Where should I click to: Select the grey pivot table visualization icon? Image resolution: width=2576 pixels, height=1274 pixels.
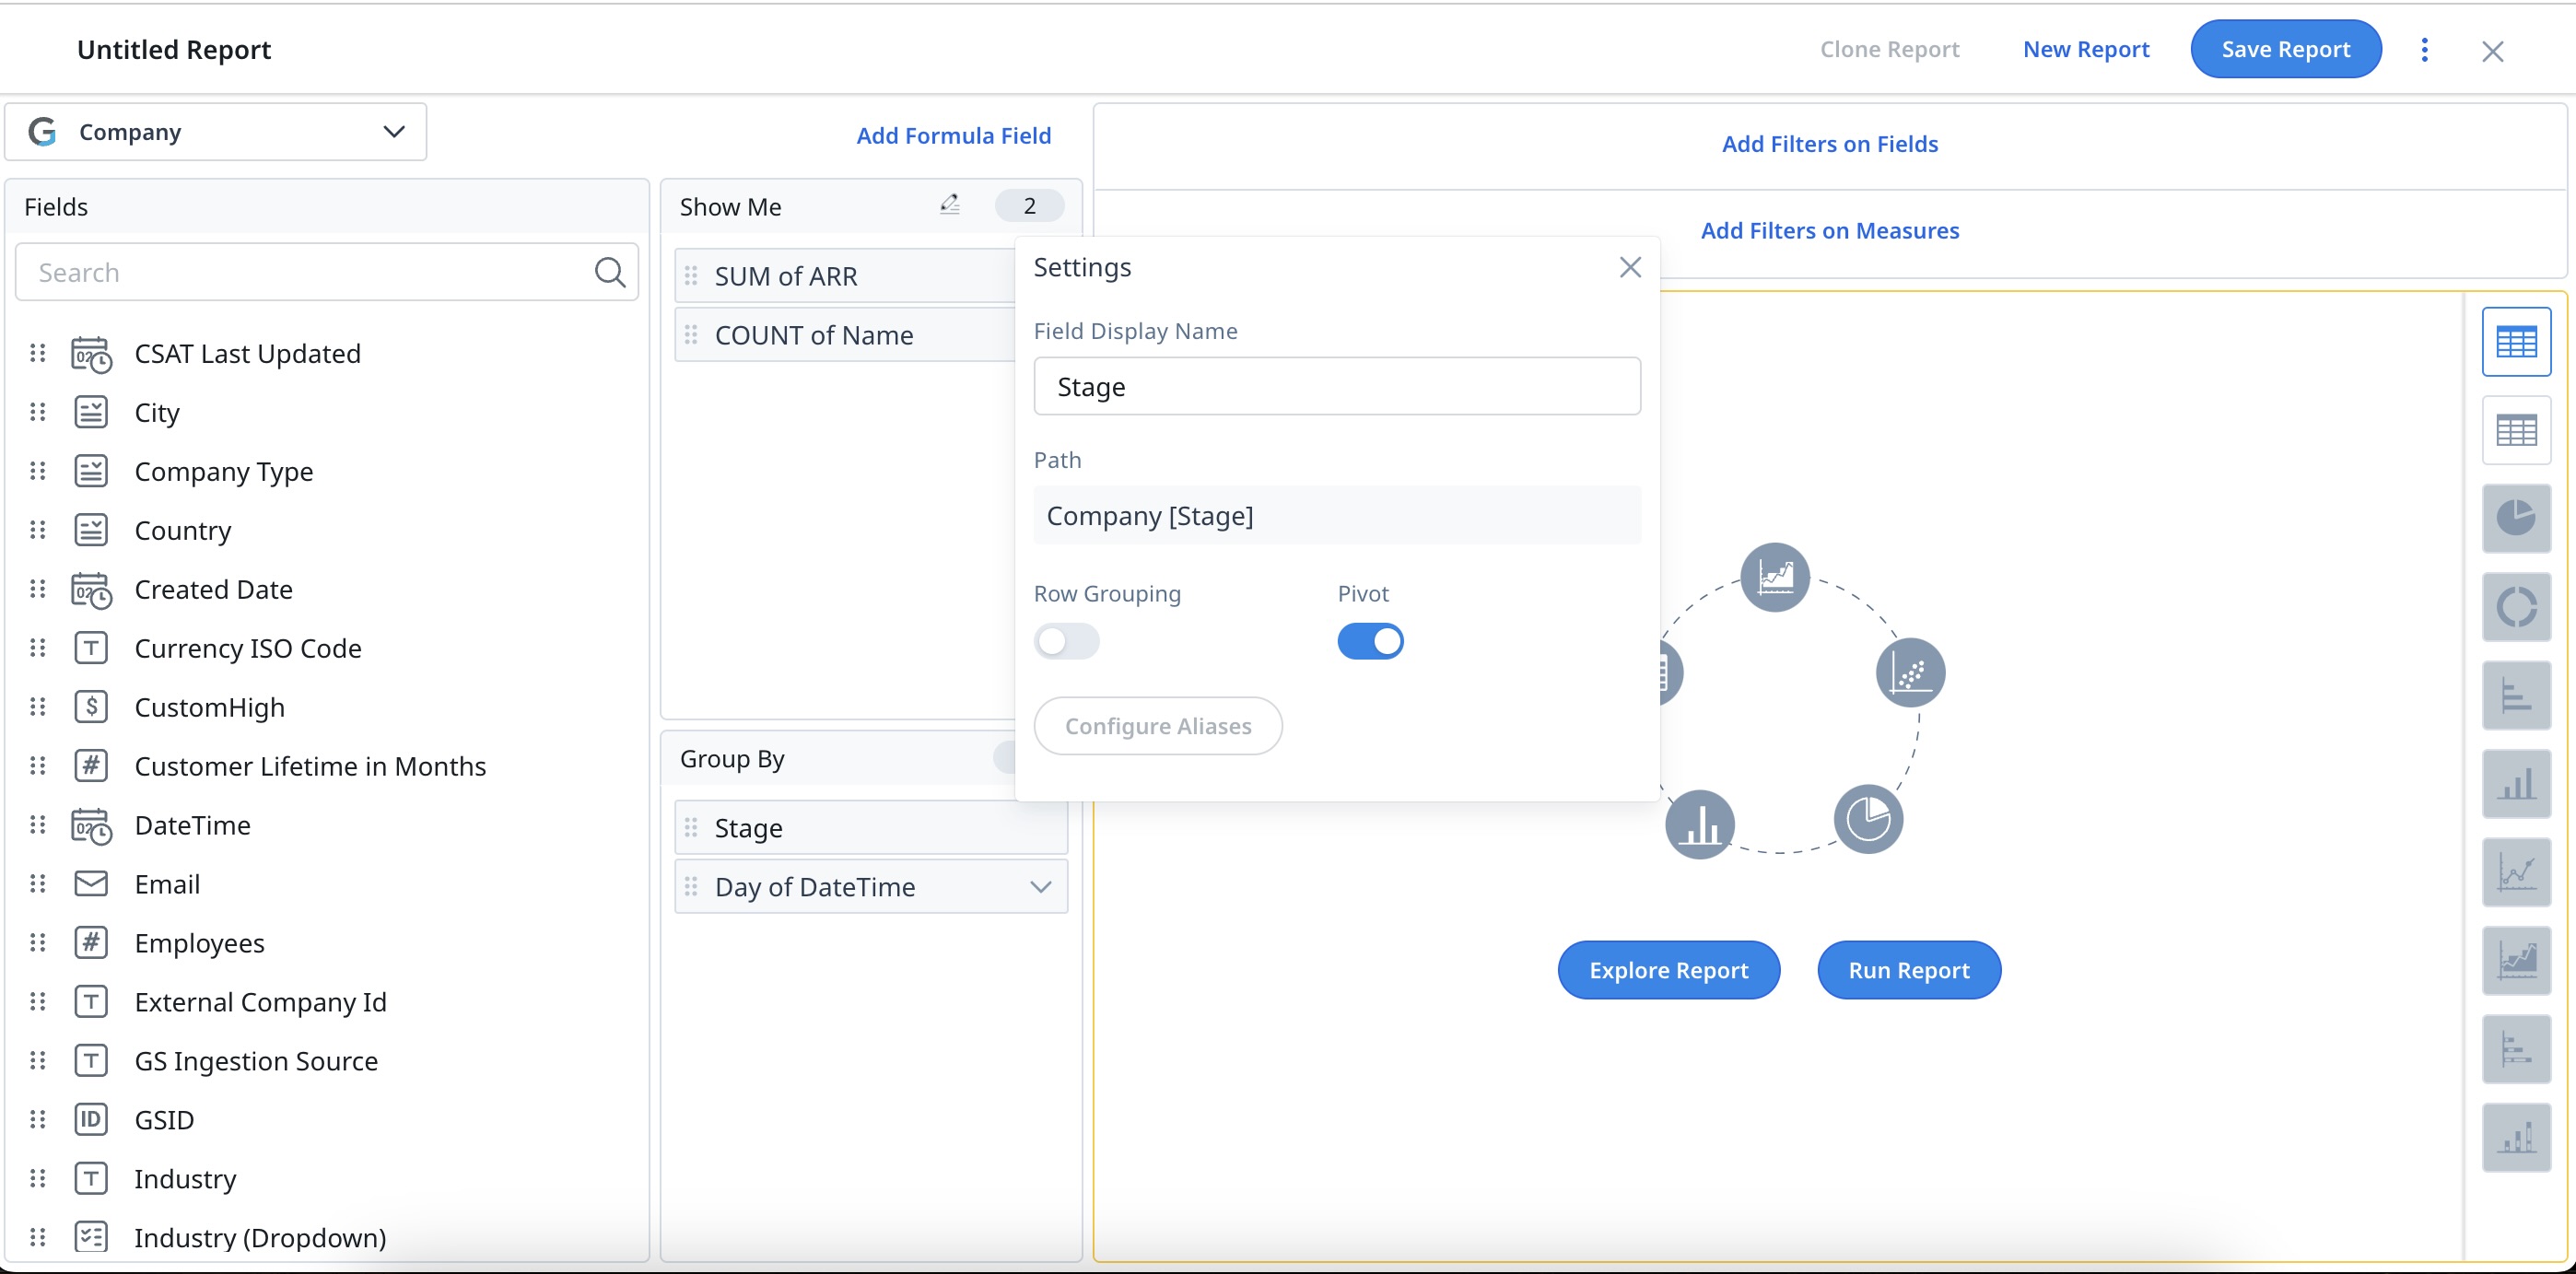pyautogui.click(x=2516, y=431)
